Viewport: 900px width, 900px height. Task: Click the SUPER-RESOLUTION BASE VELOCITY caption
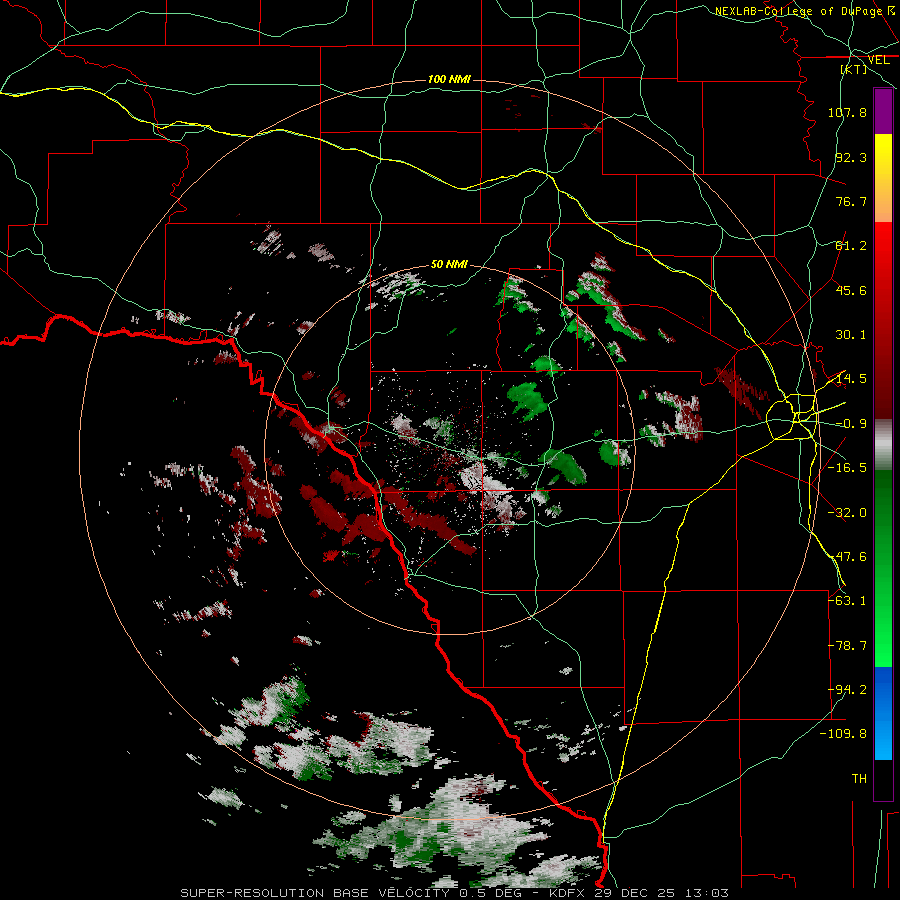pyautogui.click(x=315, y=893)
